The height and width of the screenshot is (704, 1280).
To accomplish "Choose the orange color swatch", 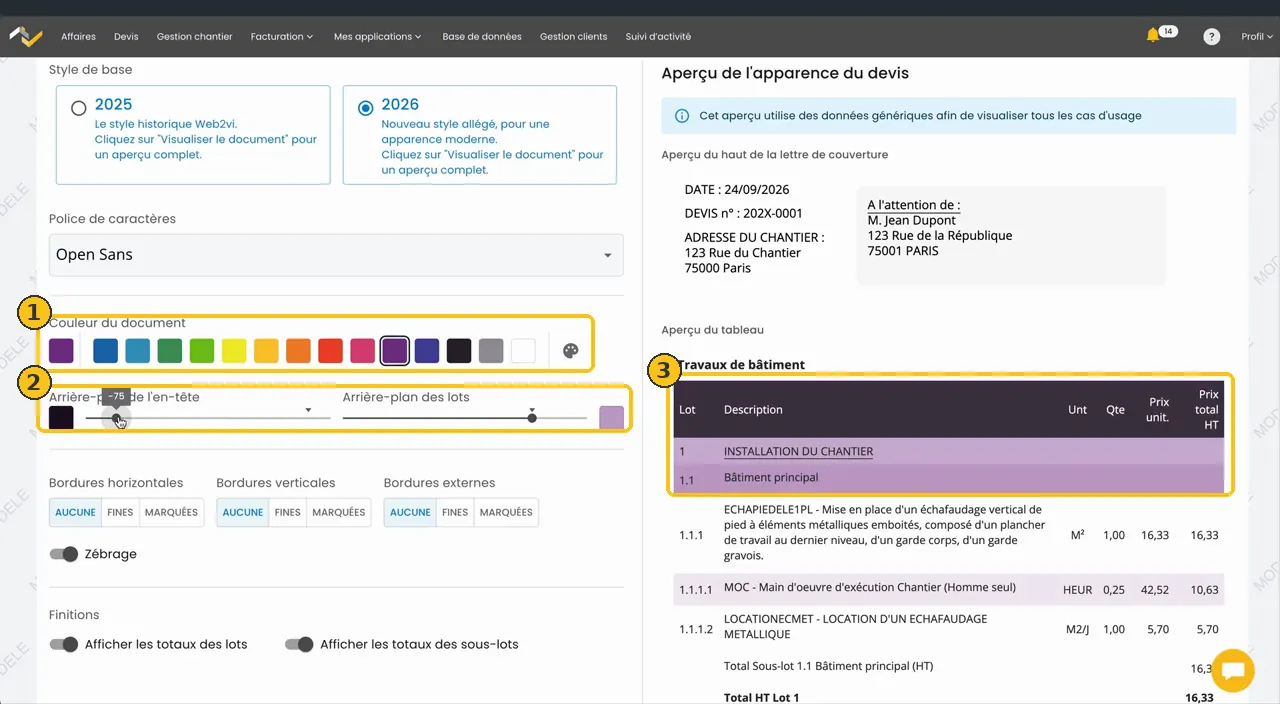I will click(x=298, y=351).
